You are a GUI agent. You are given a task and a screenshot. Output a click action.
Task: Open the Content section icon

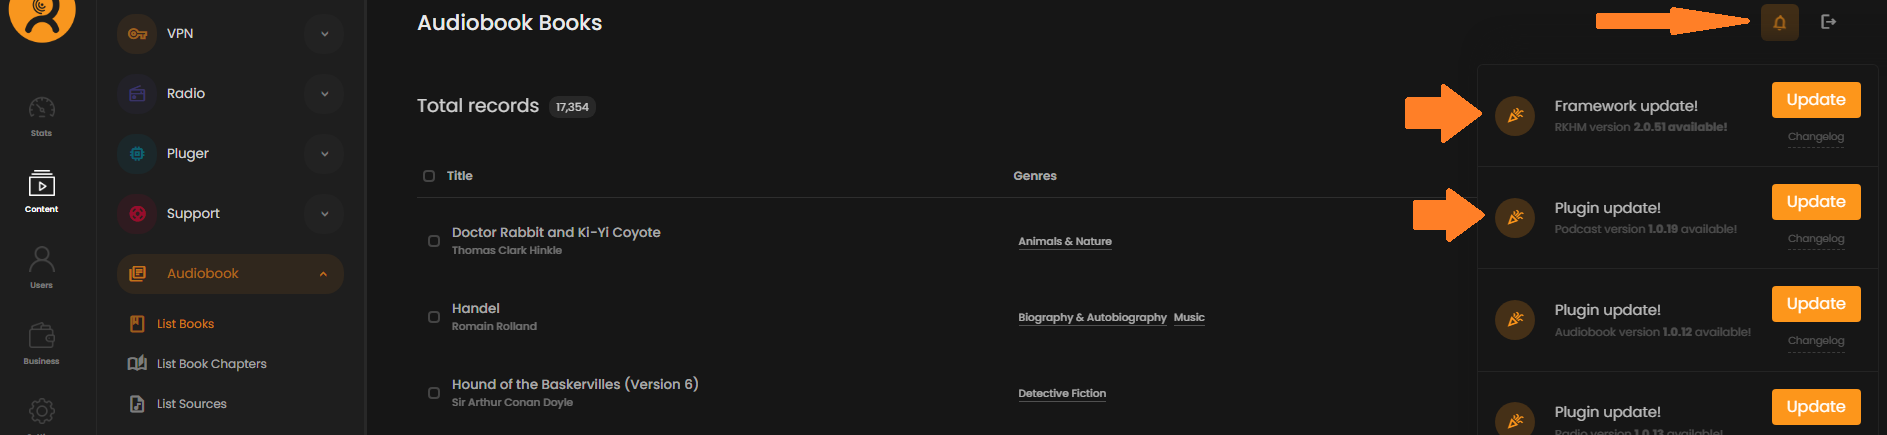point(41,192)
